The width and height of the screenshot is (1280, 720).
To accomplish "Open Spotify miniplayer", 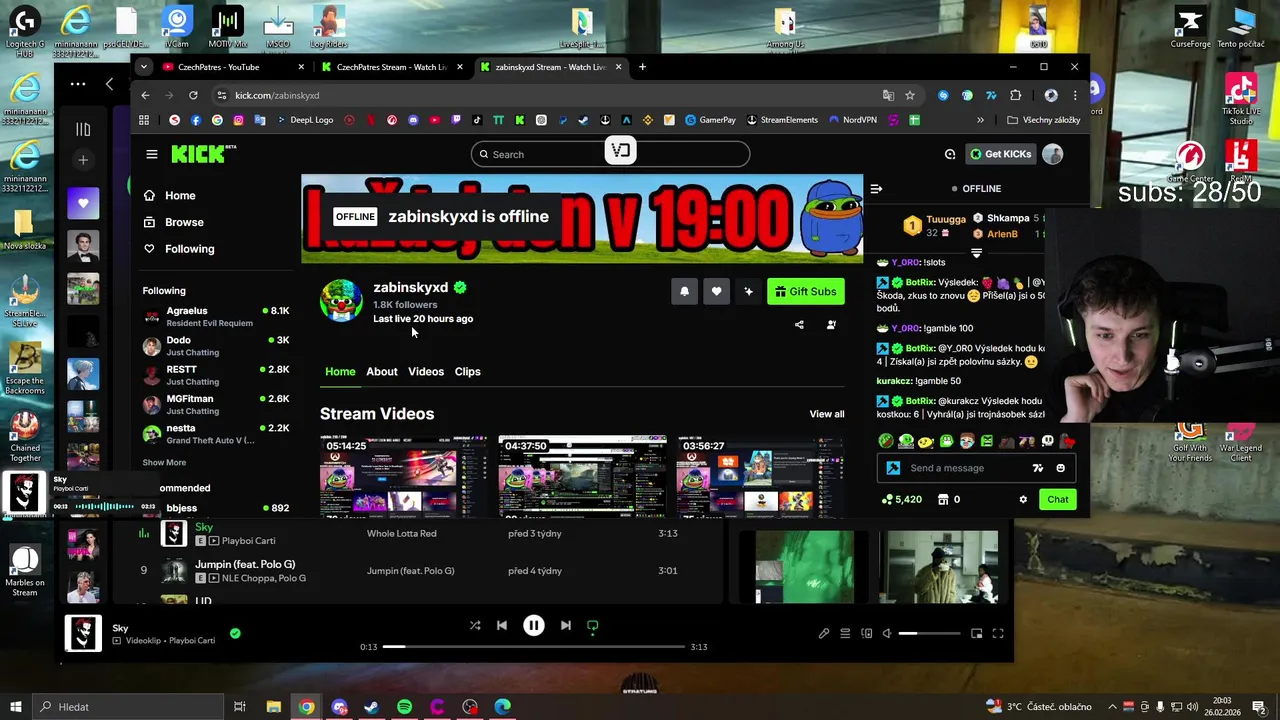I will [977, 633].
